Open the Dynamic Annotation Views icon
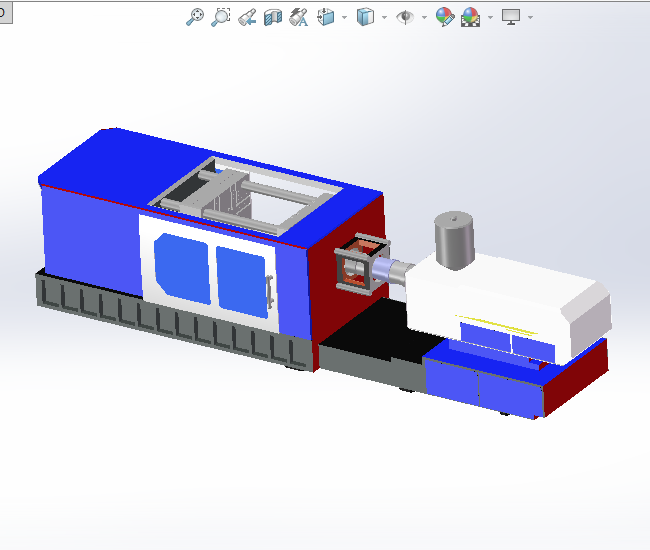The width and height of the screenshot is (650, 550). (298, 17)
